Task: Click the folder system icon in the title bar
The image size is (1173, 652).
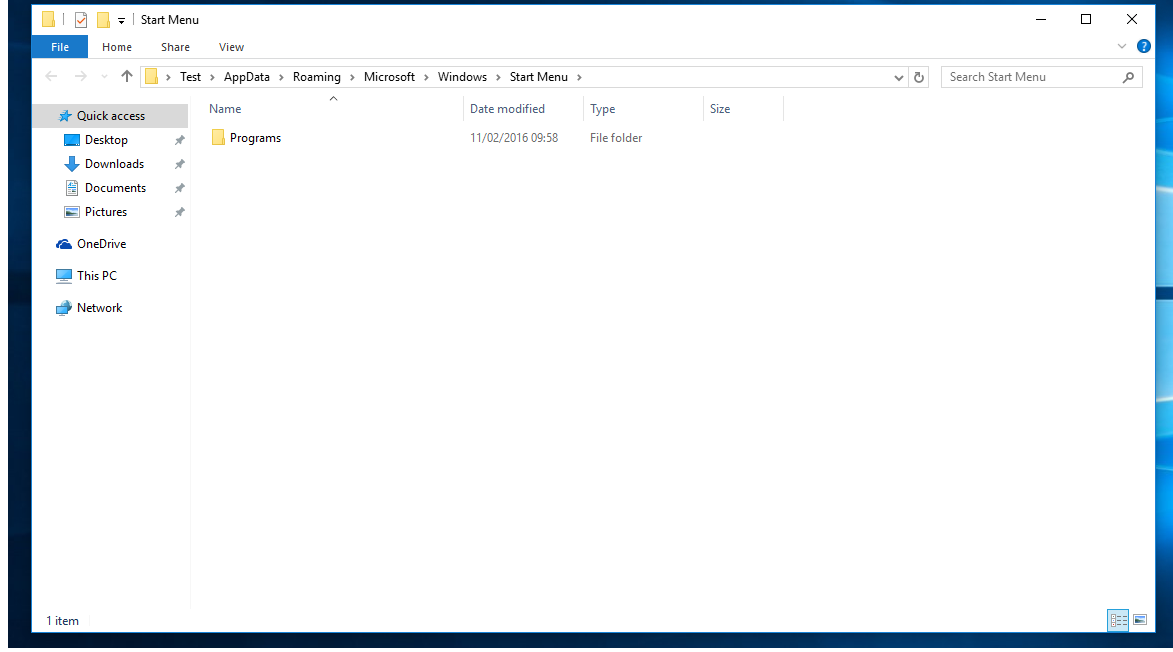Action: click(x=49, y=19)
